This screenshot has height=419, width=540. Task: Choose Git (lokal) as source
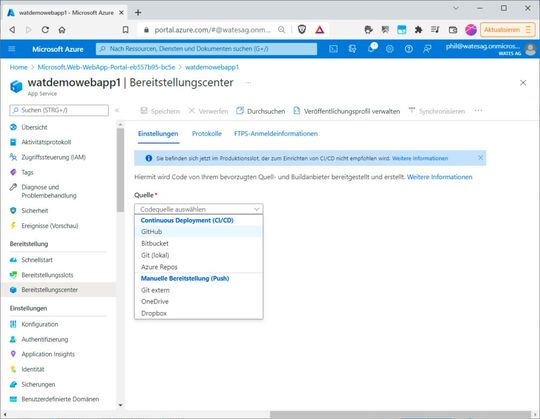tap(199, 255)
